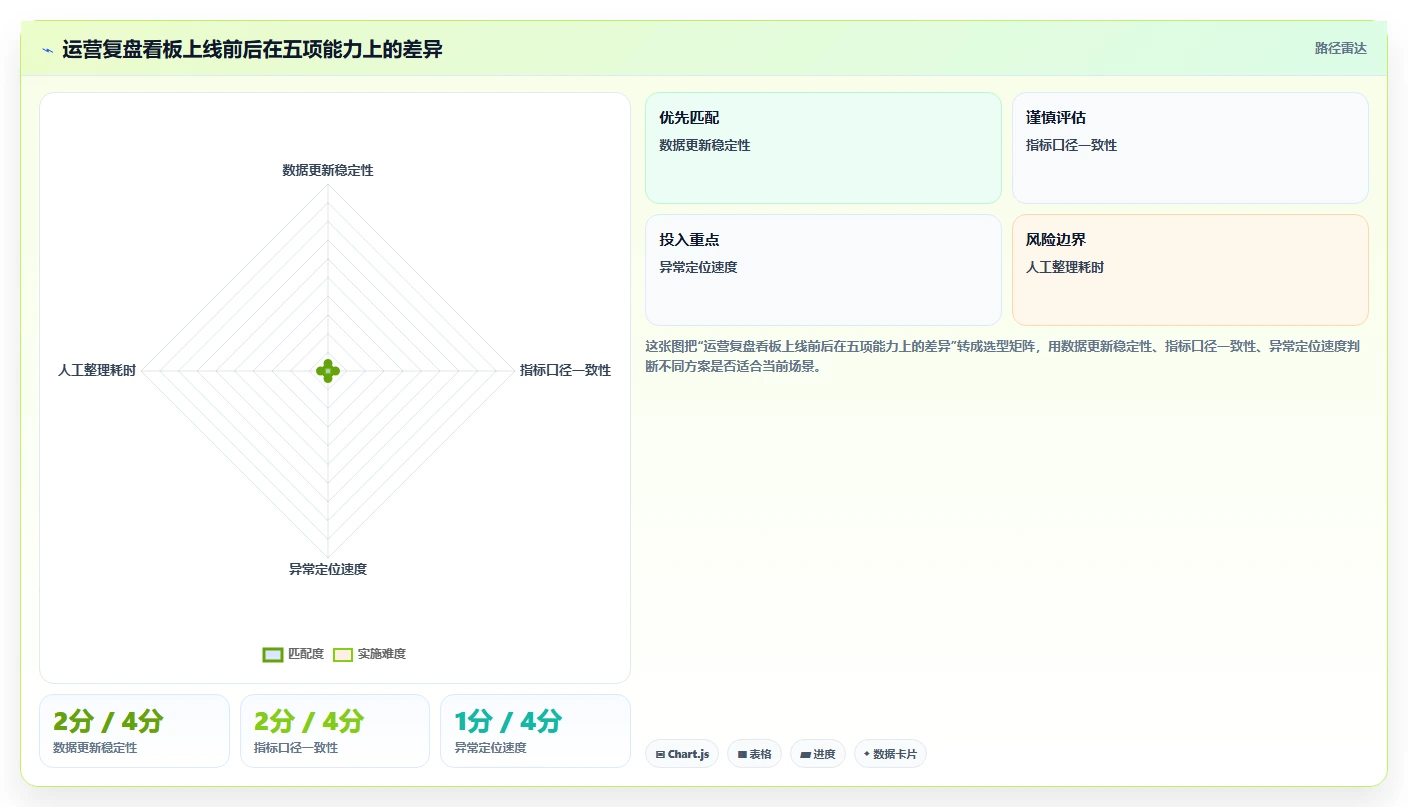Open the 投入重点 card
This screenshot has height=807, width=1408.
pos(823,270)
